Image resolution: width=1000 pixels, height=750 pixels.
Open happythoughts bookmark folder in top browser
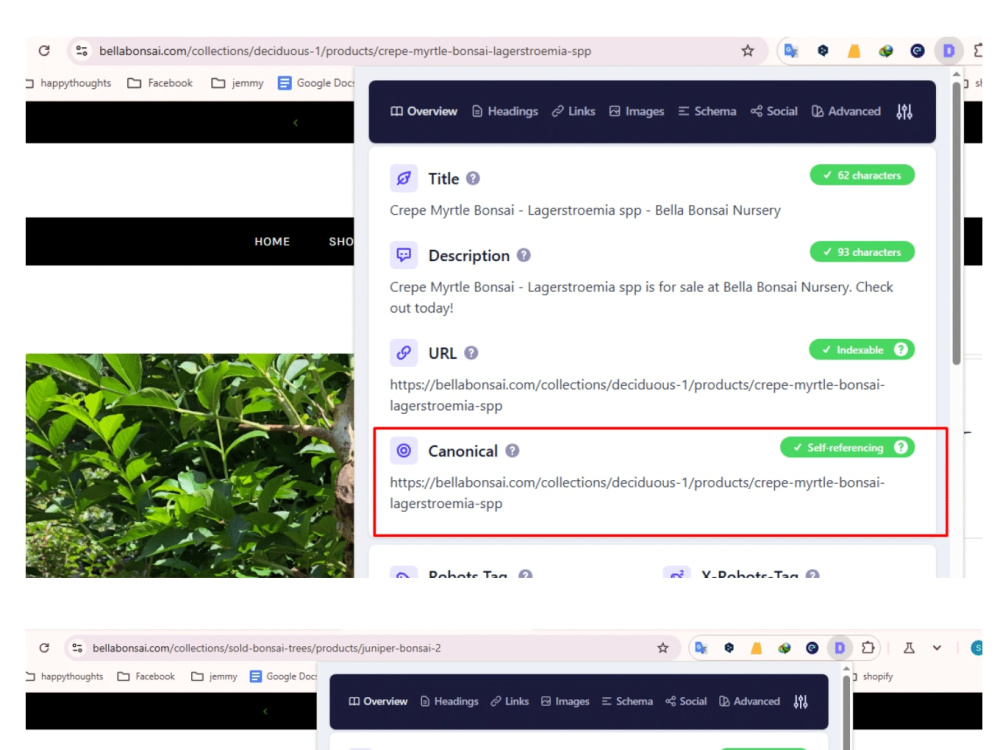pos(69,83)
